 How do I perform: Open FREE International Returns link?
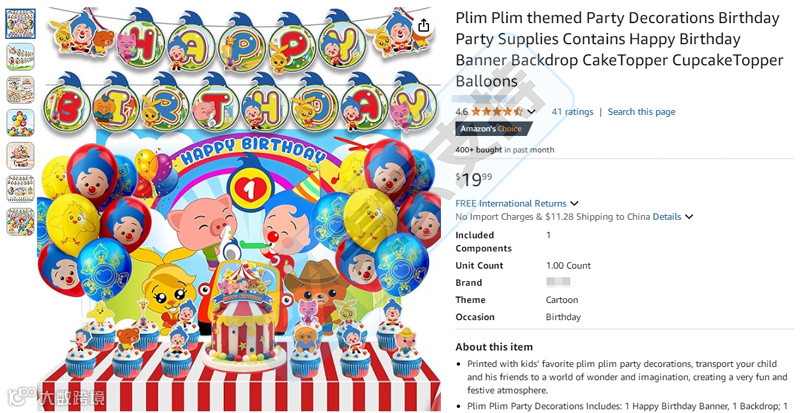(511, 203)
